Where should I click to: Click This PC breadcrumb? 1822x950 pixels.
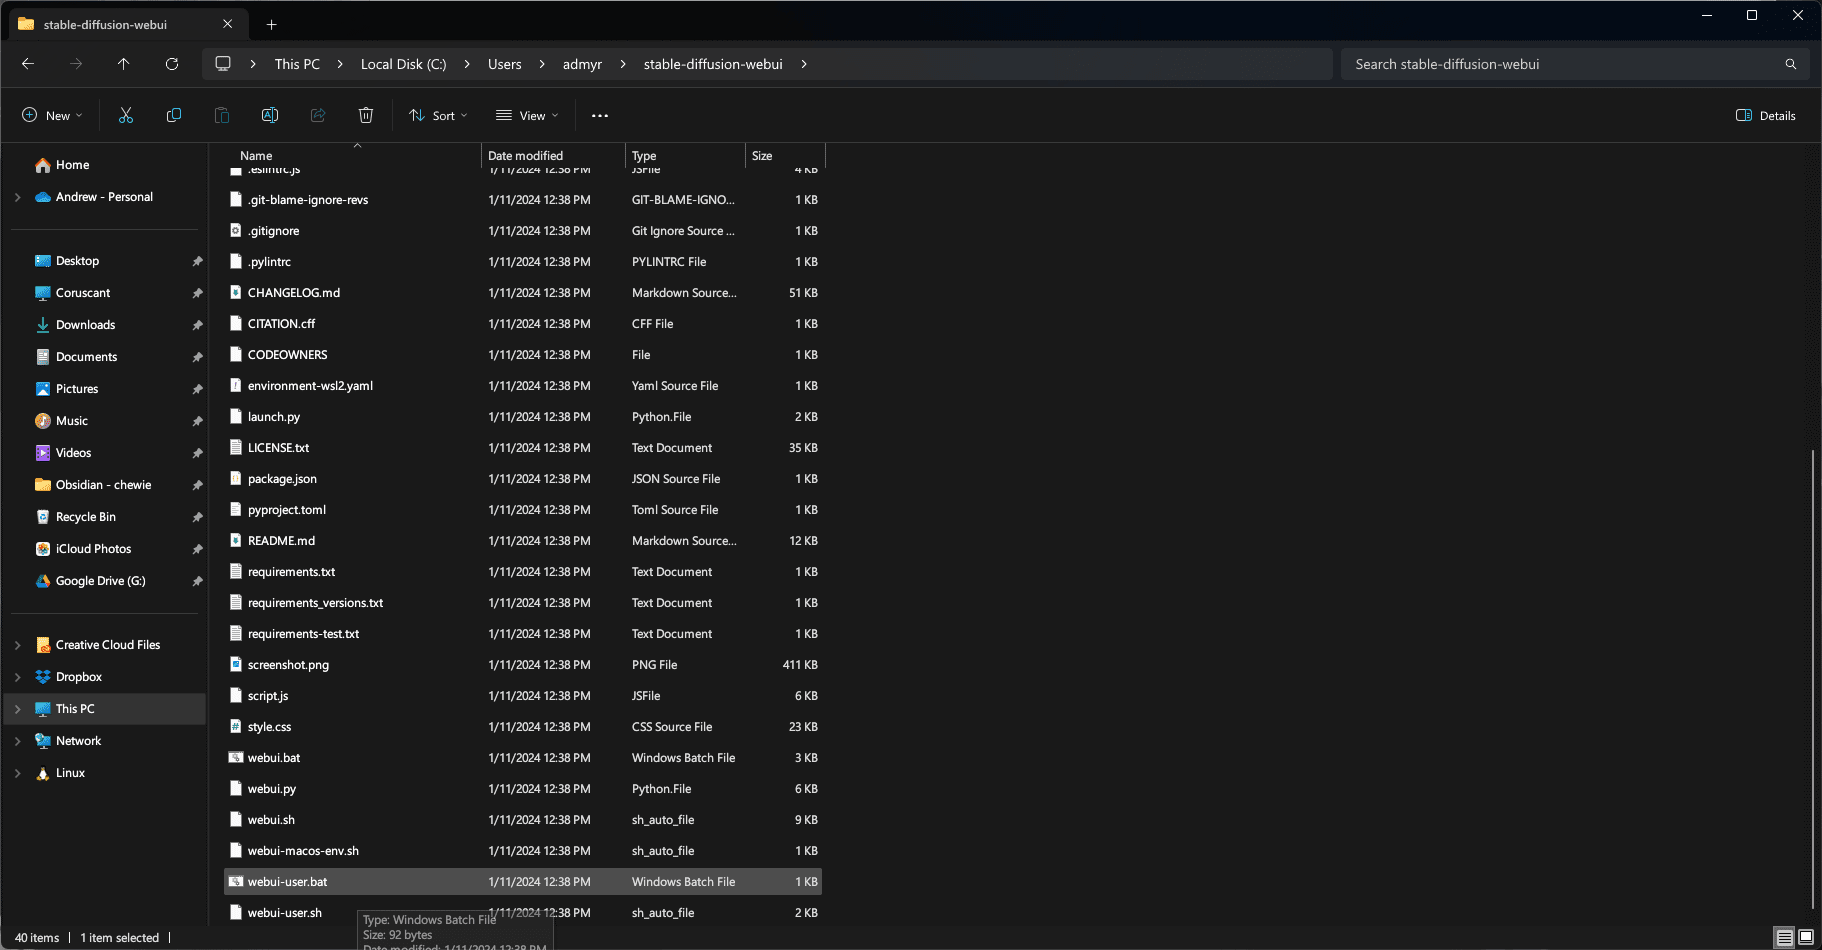point(297,64)
